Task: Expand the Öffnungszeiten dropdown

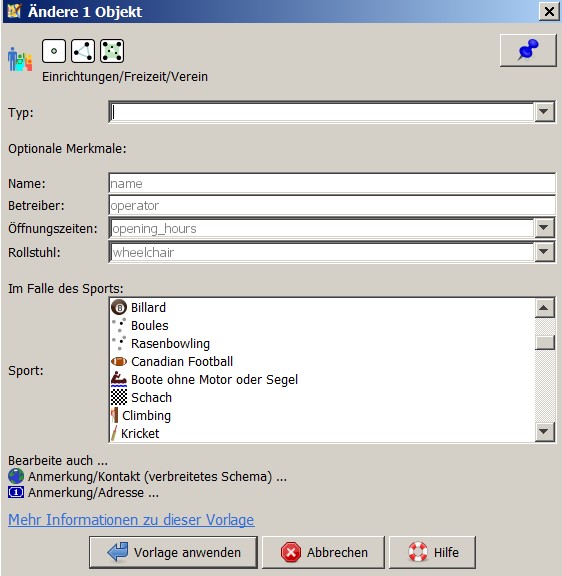Action: tap(544, 228)
